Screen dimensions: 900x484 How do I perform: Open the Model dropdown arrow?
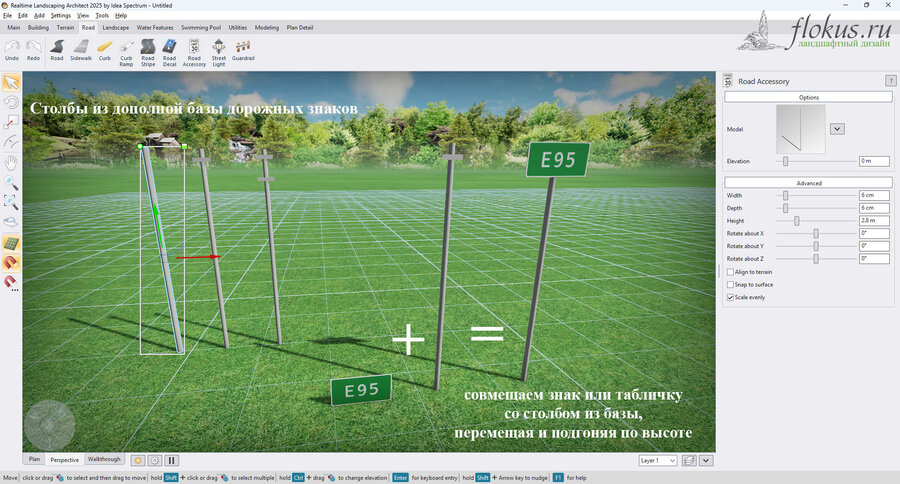tap(837, 129)
